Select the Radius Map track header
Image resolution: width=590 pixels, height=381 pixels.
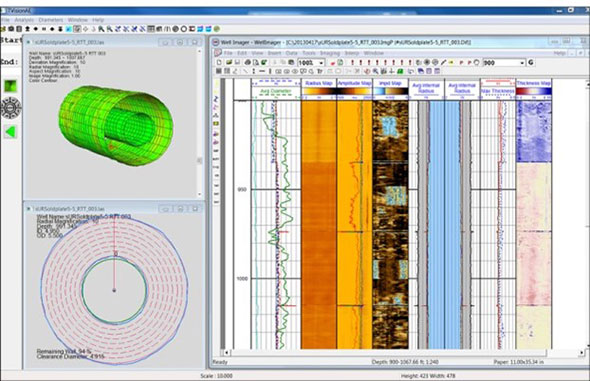tap(318, 83)
